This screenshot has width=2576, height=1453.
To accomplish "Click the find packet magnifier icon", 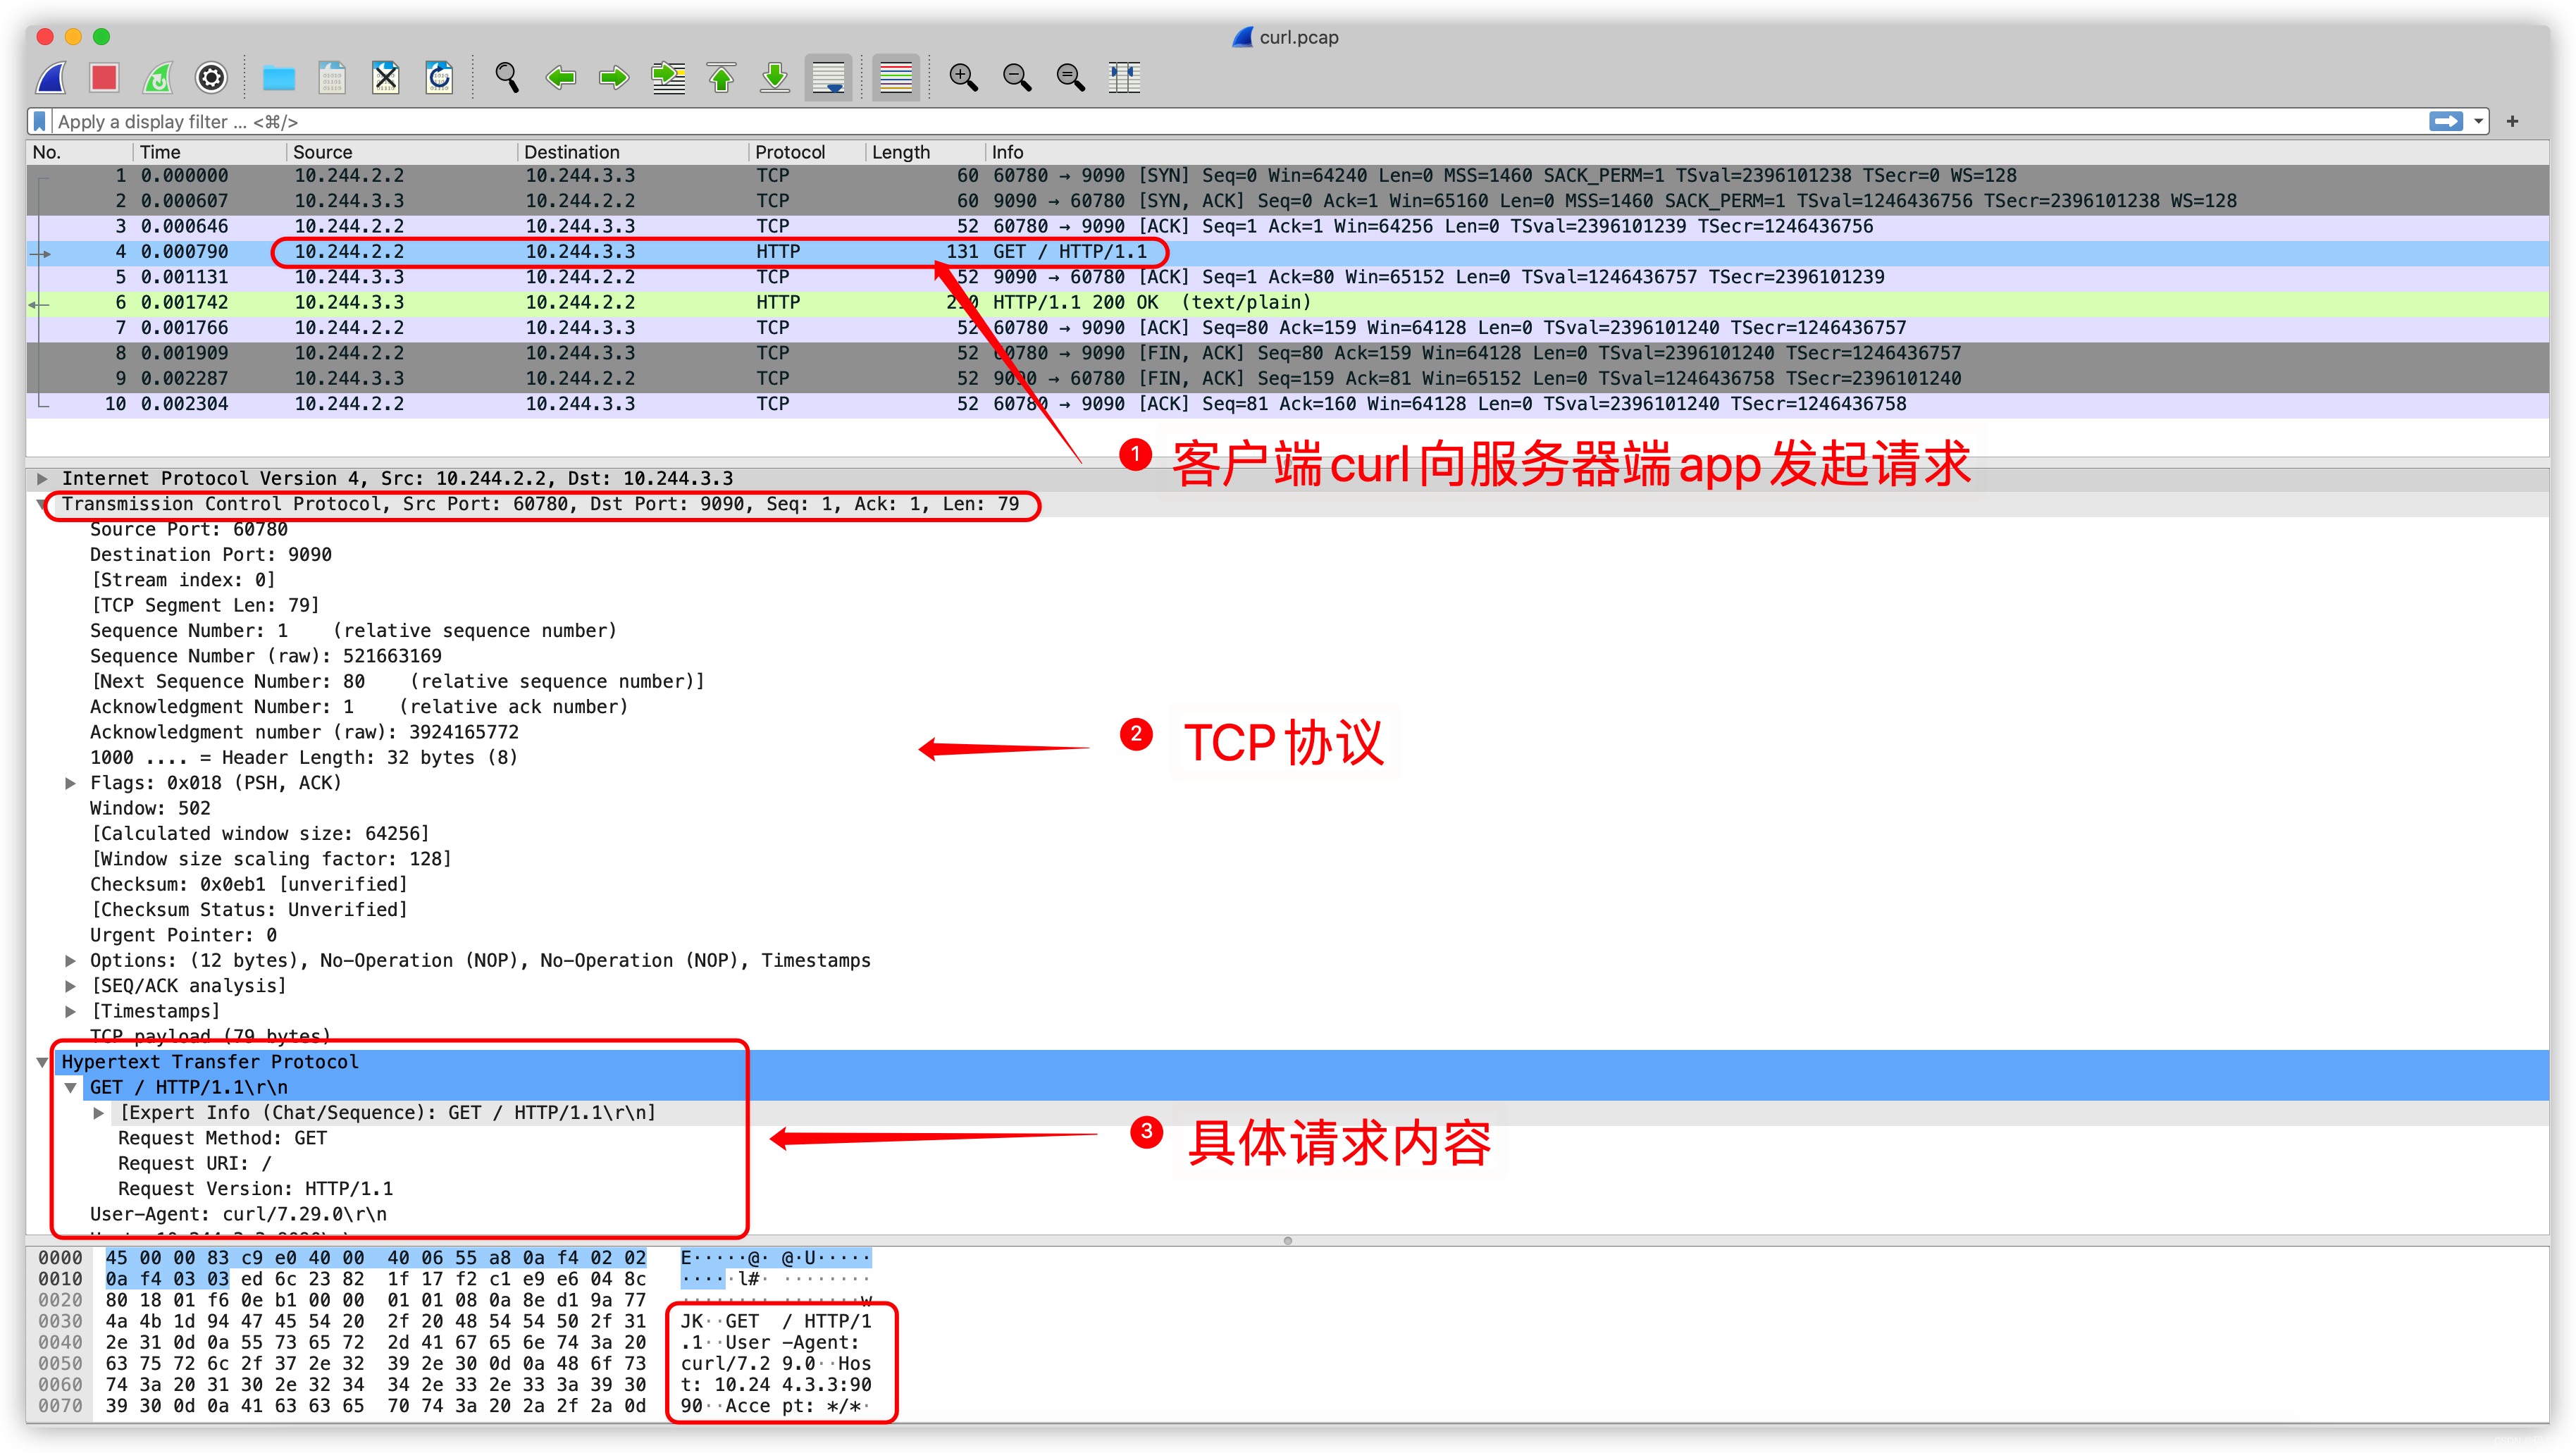I will tap(507, 77).
